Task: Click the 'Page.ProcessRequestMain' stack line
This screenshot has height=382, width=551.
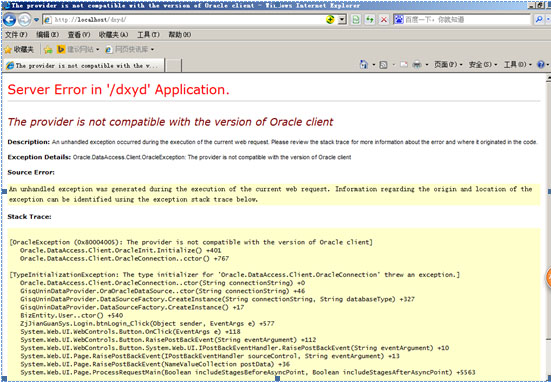Action: 248,372
